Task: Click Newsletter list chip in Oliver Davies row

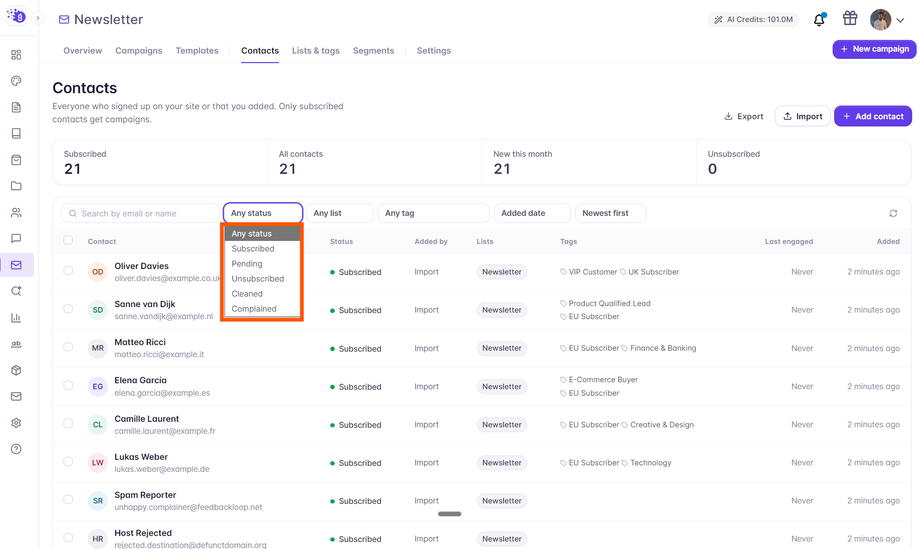Action: pyautogui.click(x=502, y=272)
